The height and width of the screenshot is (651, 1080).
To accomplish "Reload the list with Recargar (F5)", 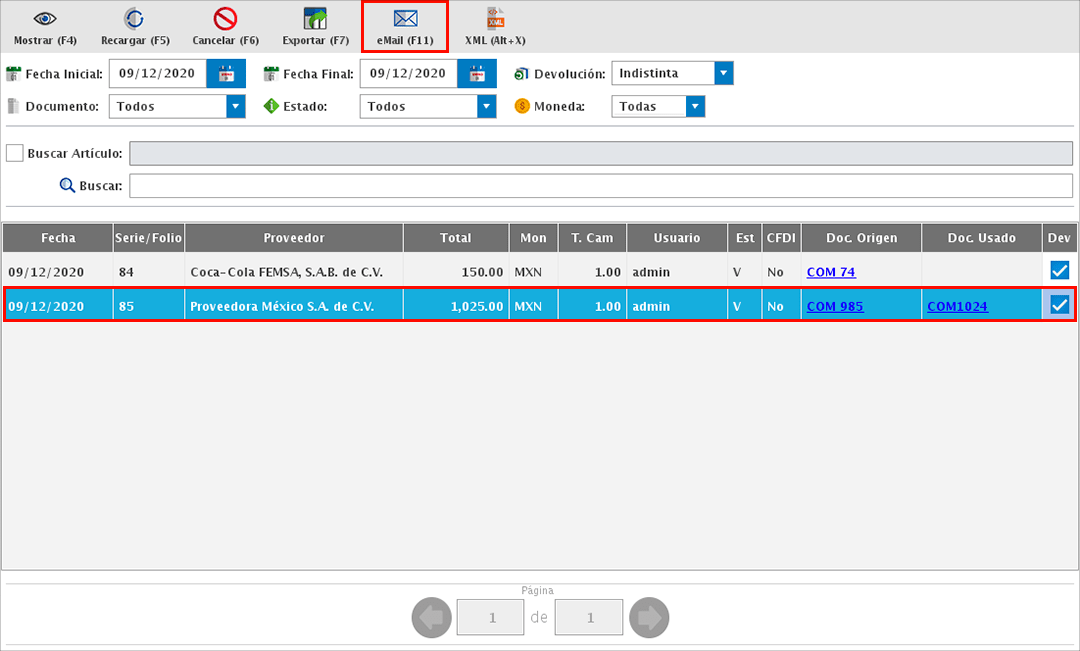I will pos(135,19).
